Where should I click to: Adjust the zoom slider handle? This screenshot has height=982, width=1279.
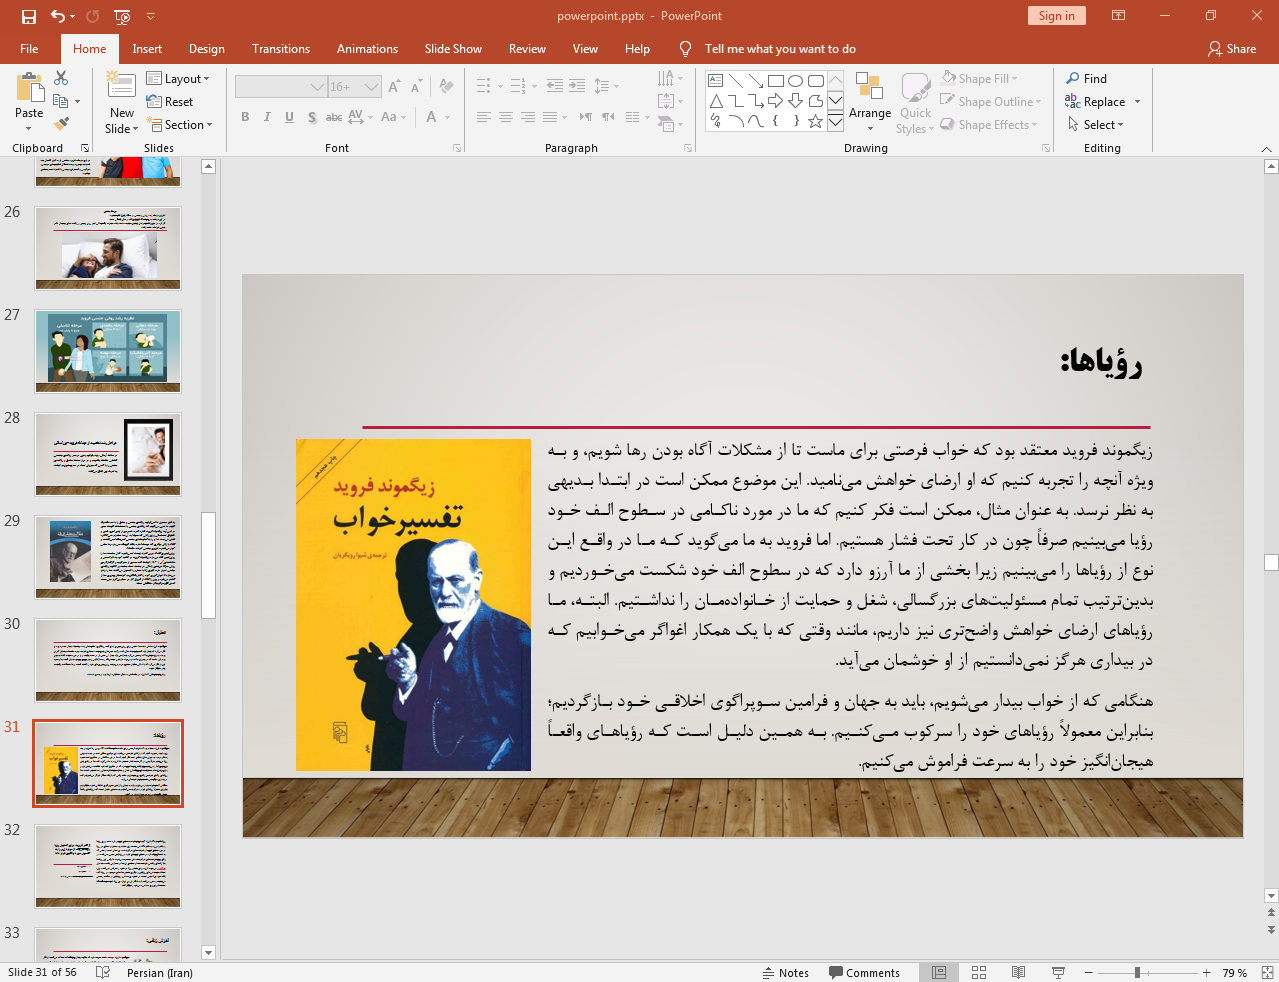tap(1137, 972)
